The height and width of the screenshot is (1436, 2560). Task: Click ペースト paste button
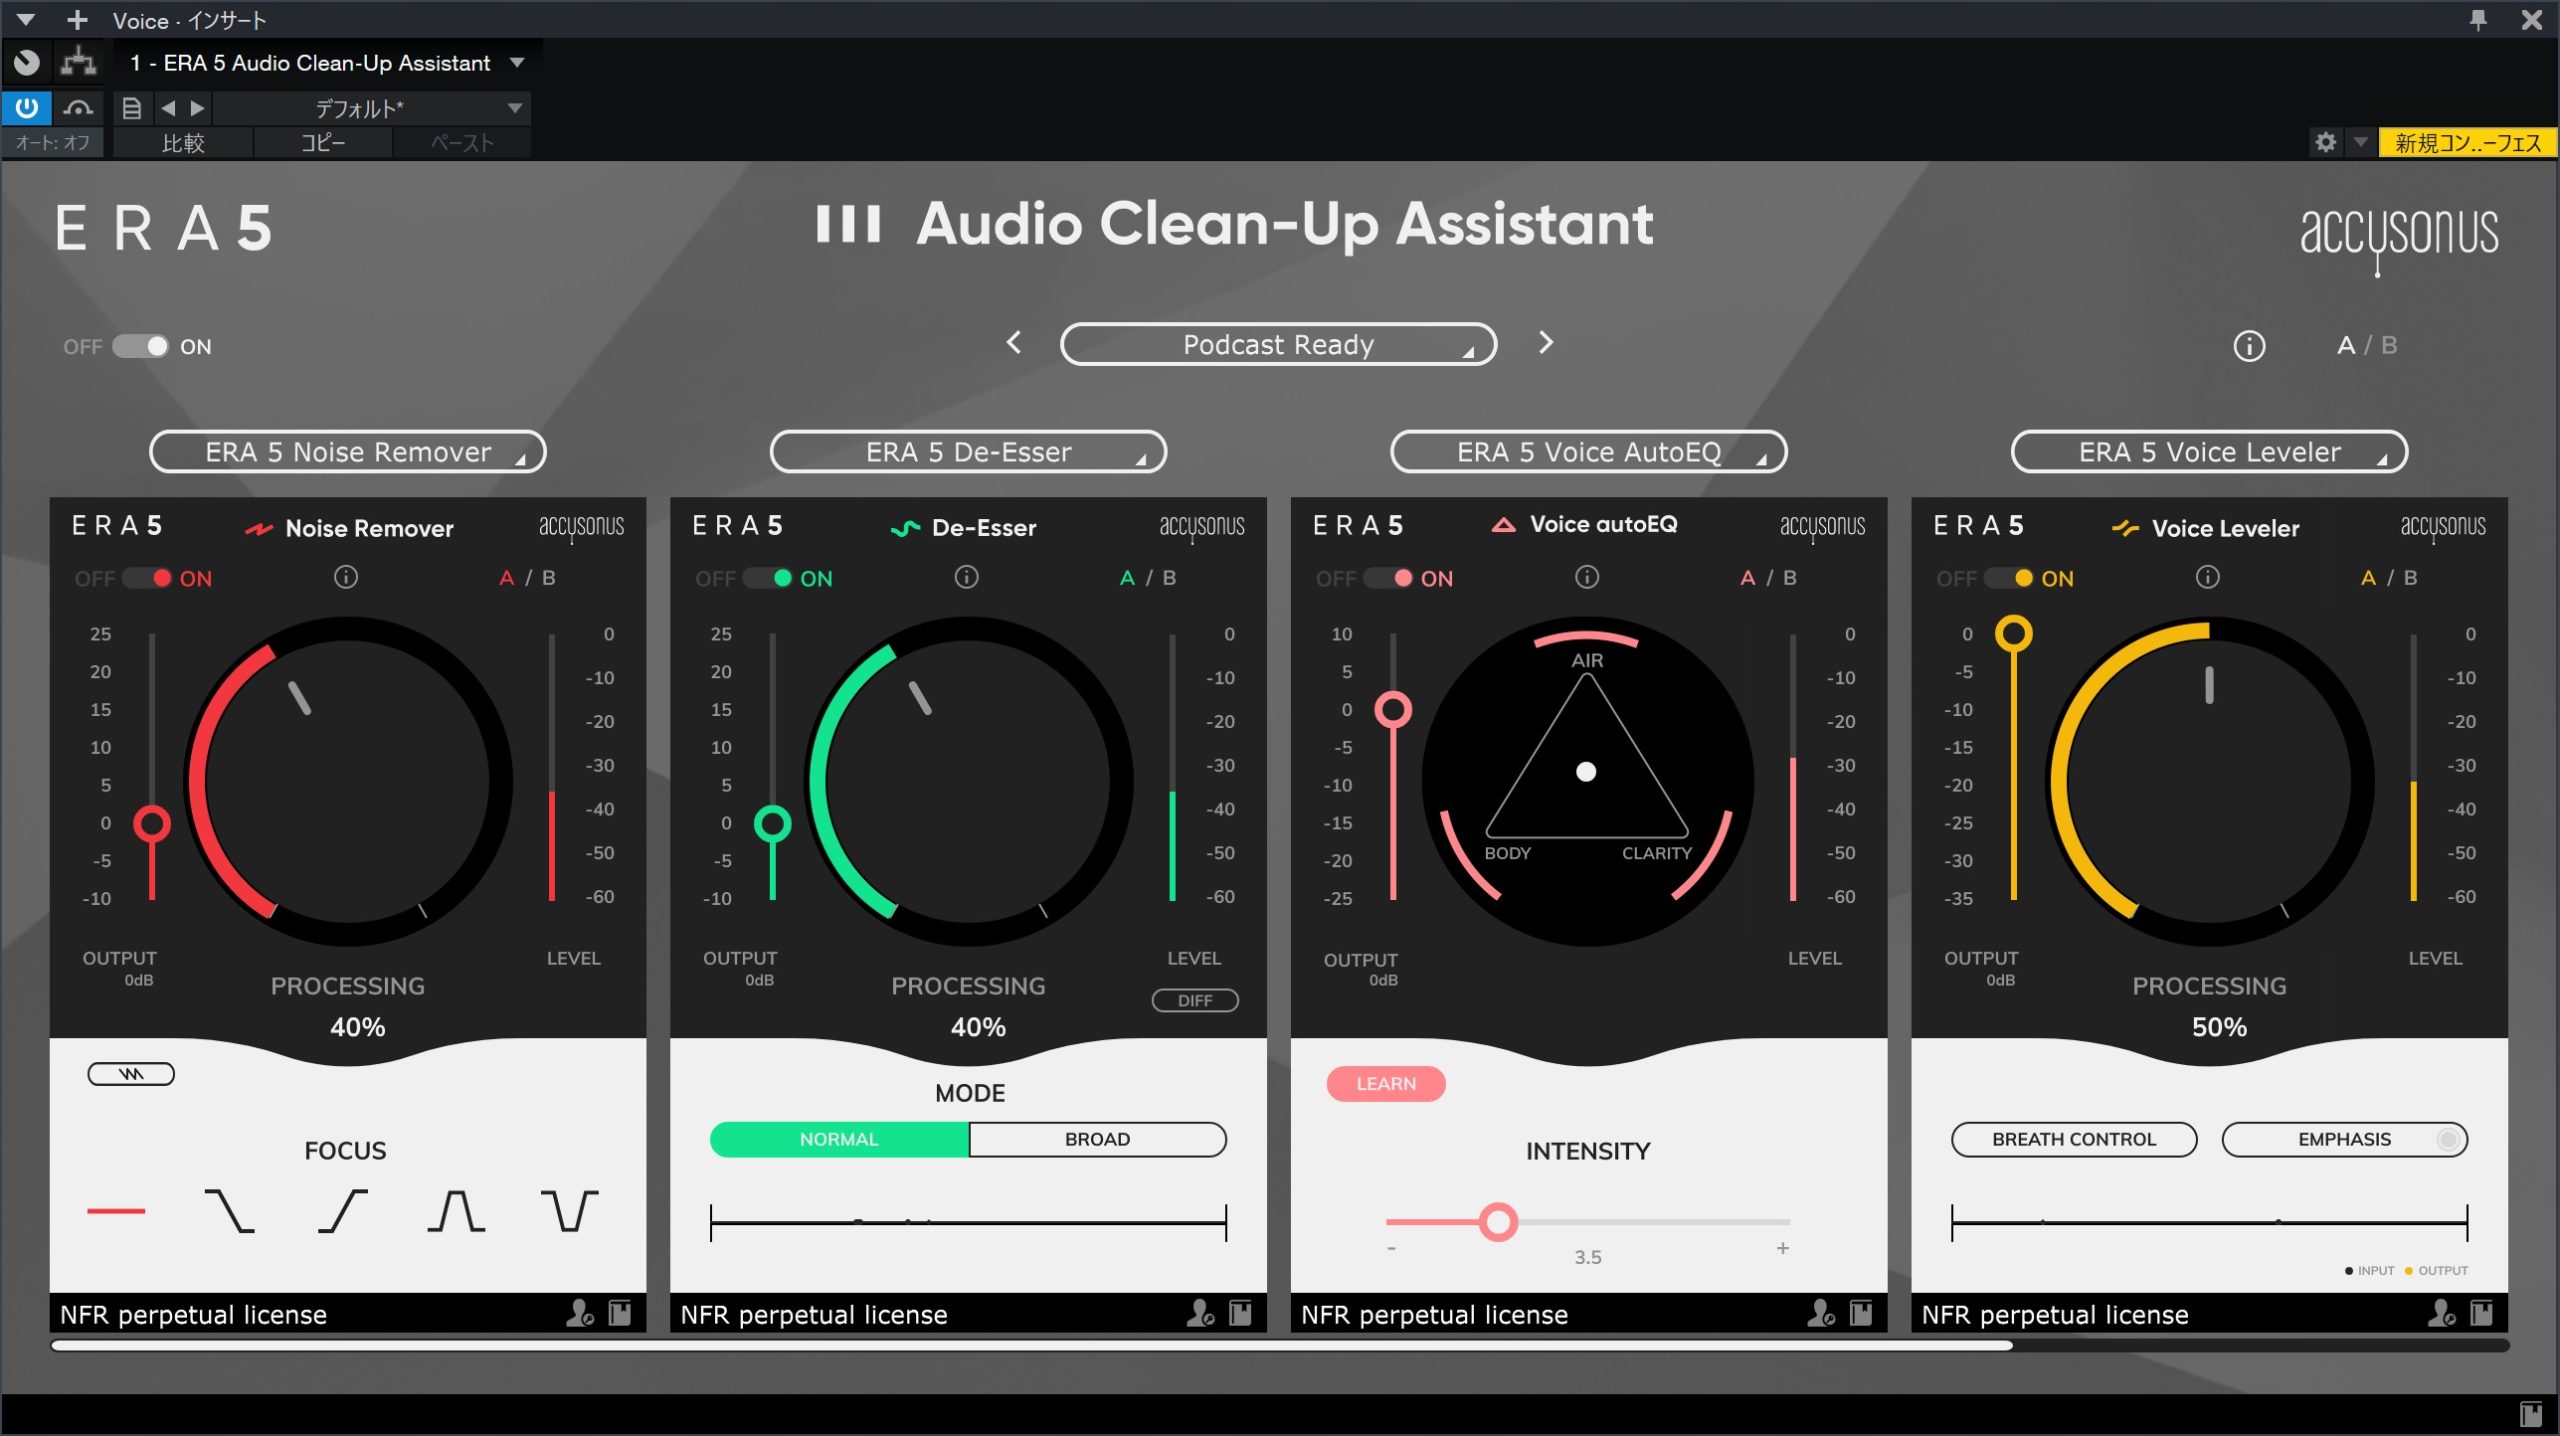pos(462,143)
